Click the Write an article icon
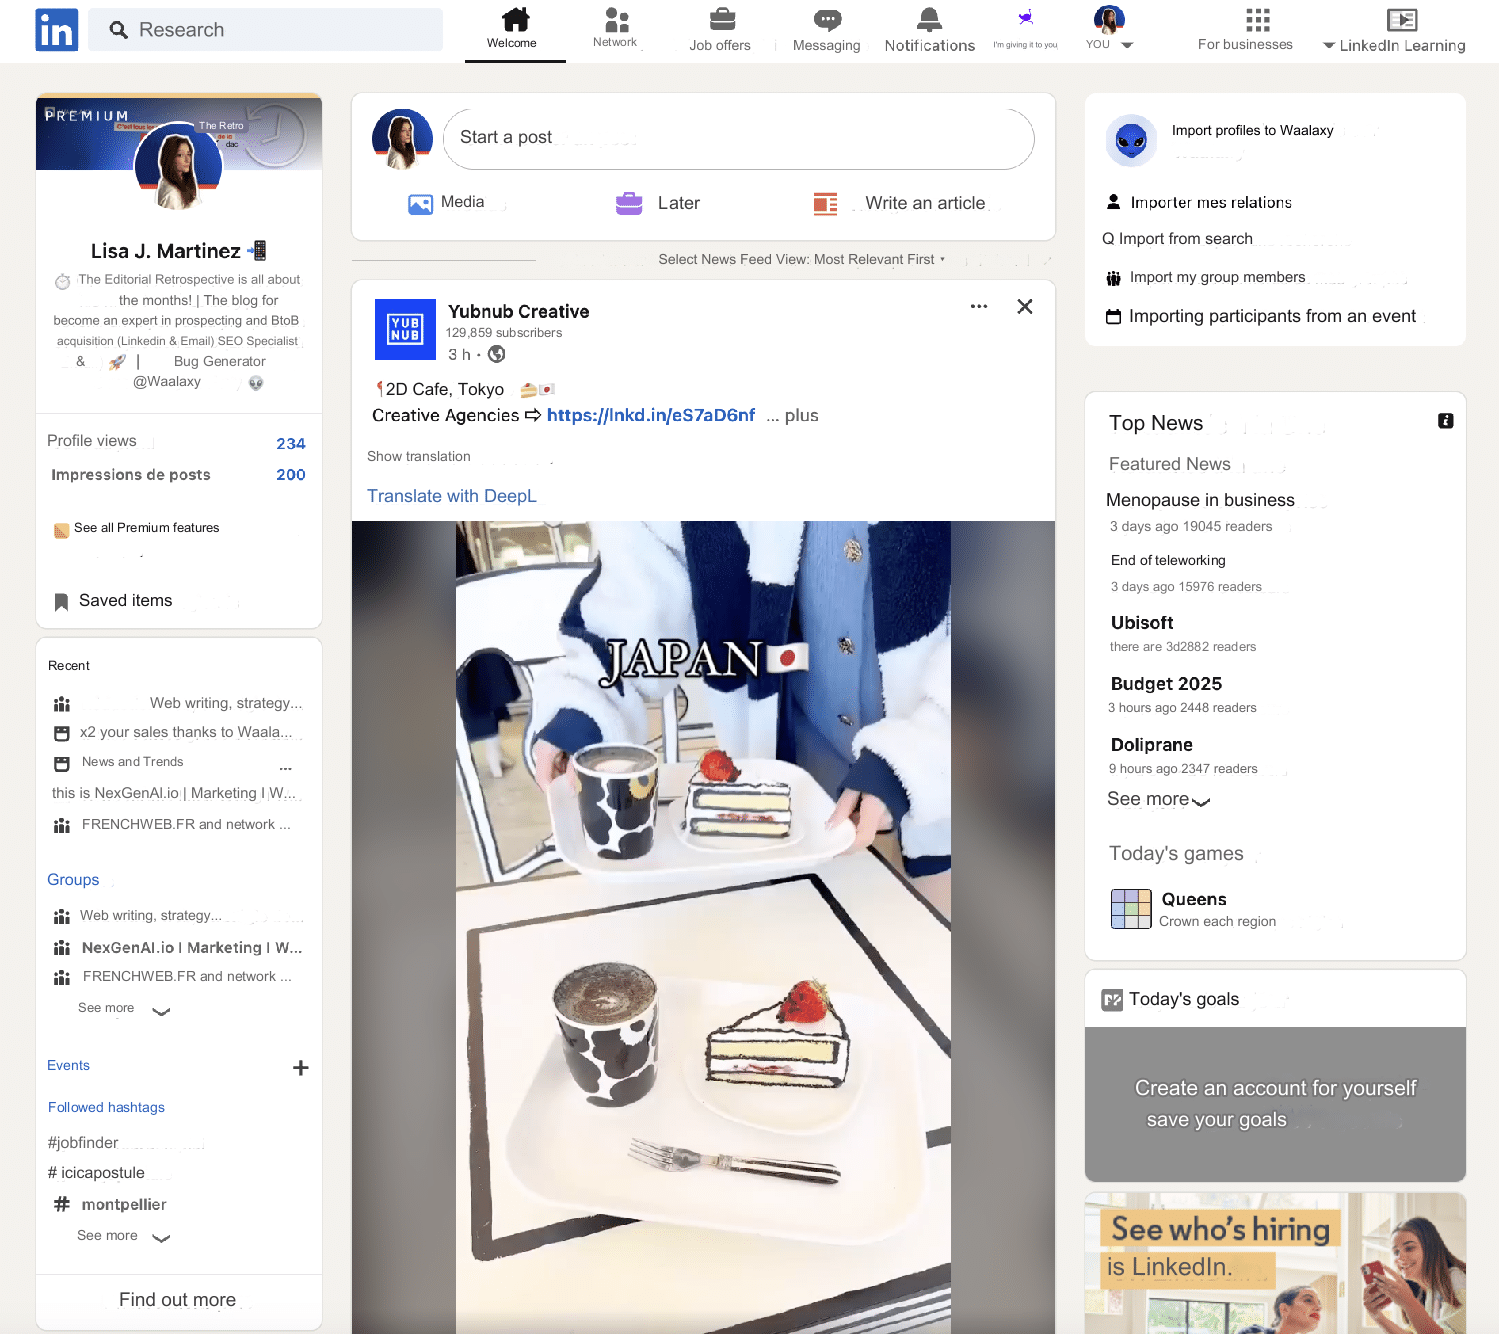 pos(825,203)
